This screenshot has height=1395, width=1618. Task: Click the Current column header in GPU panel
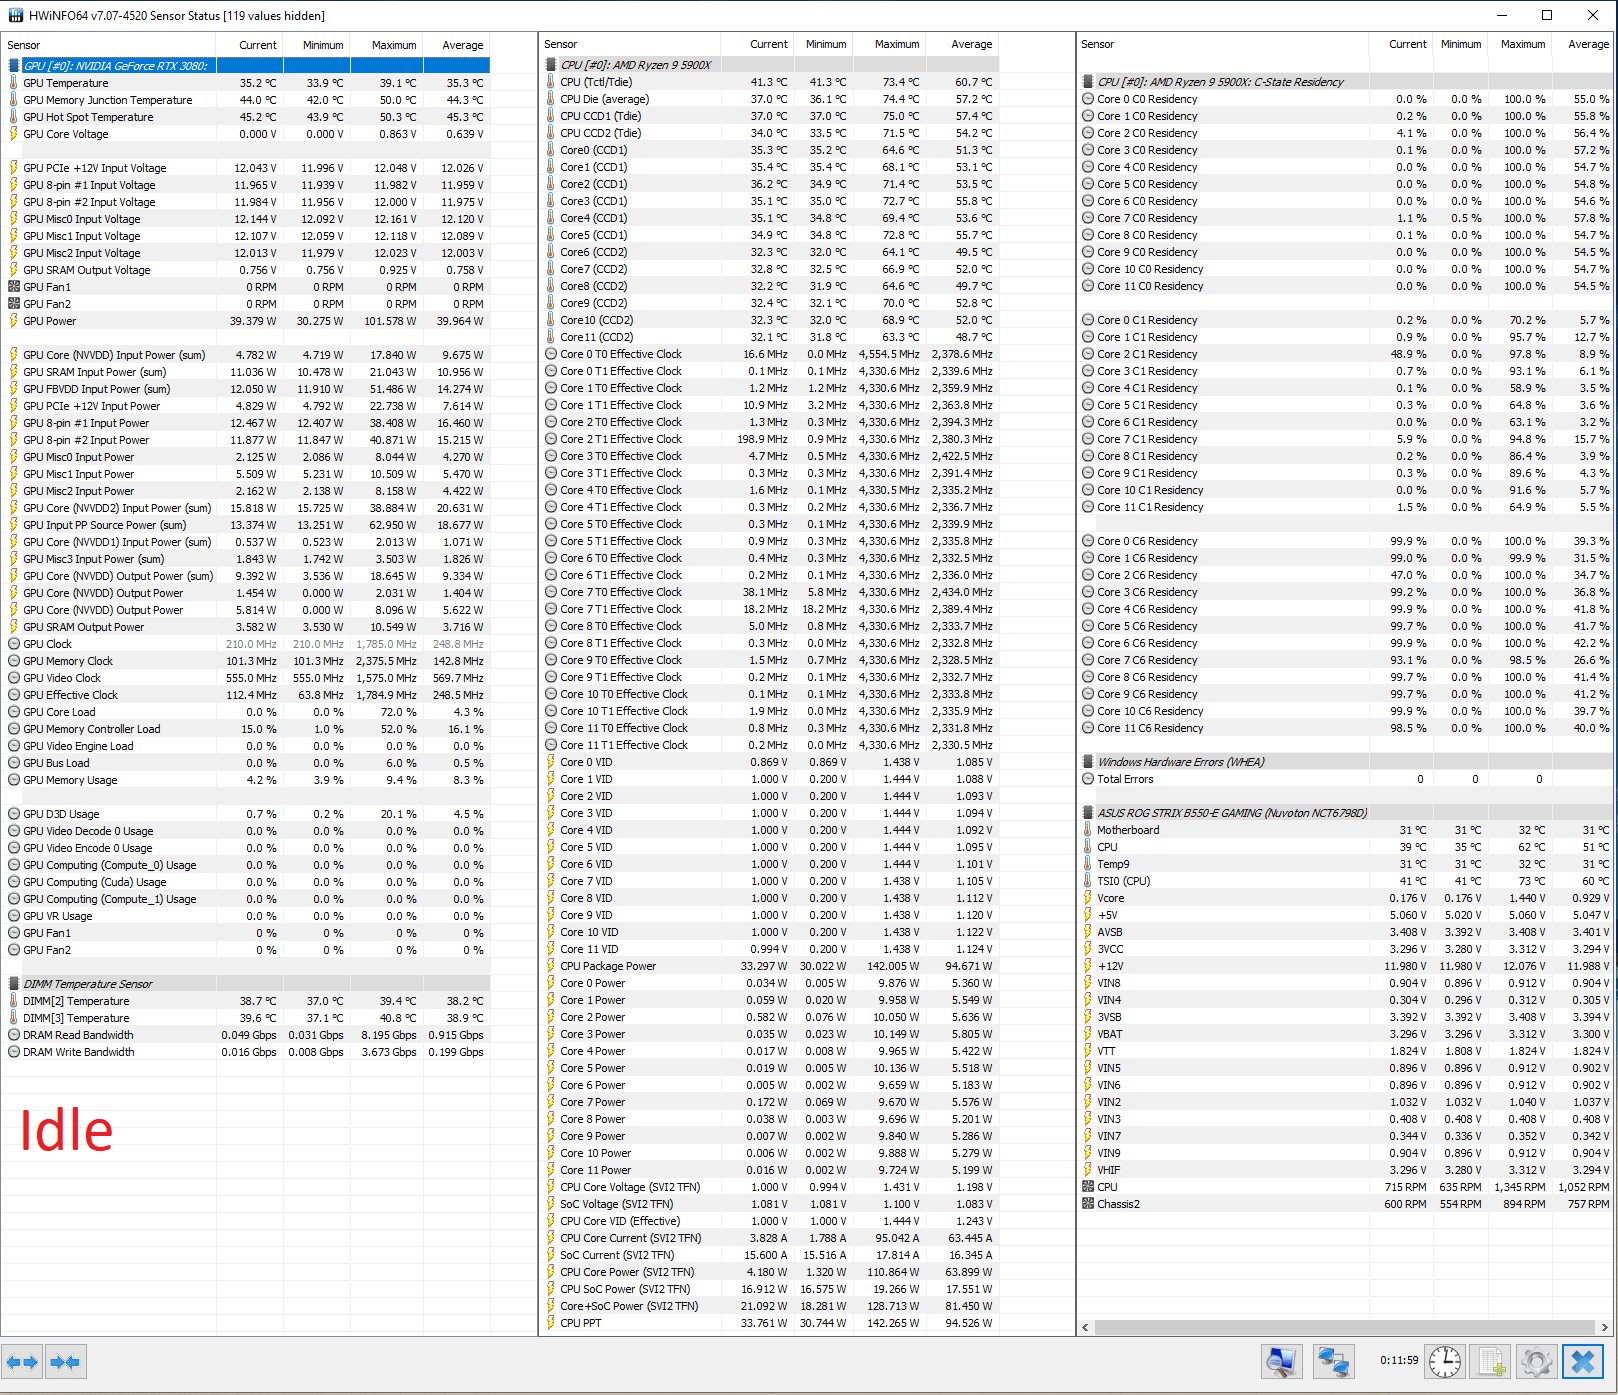[250, 45]
